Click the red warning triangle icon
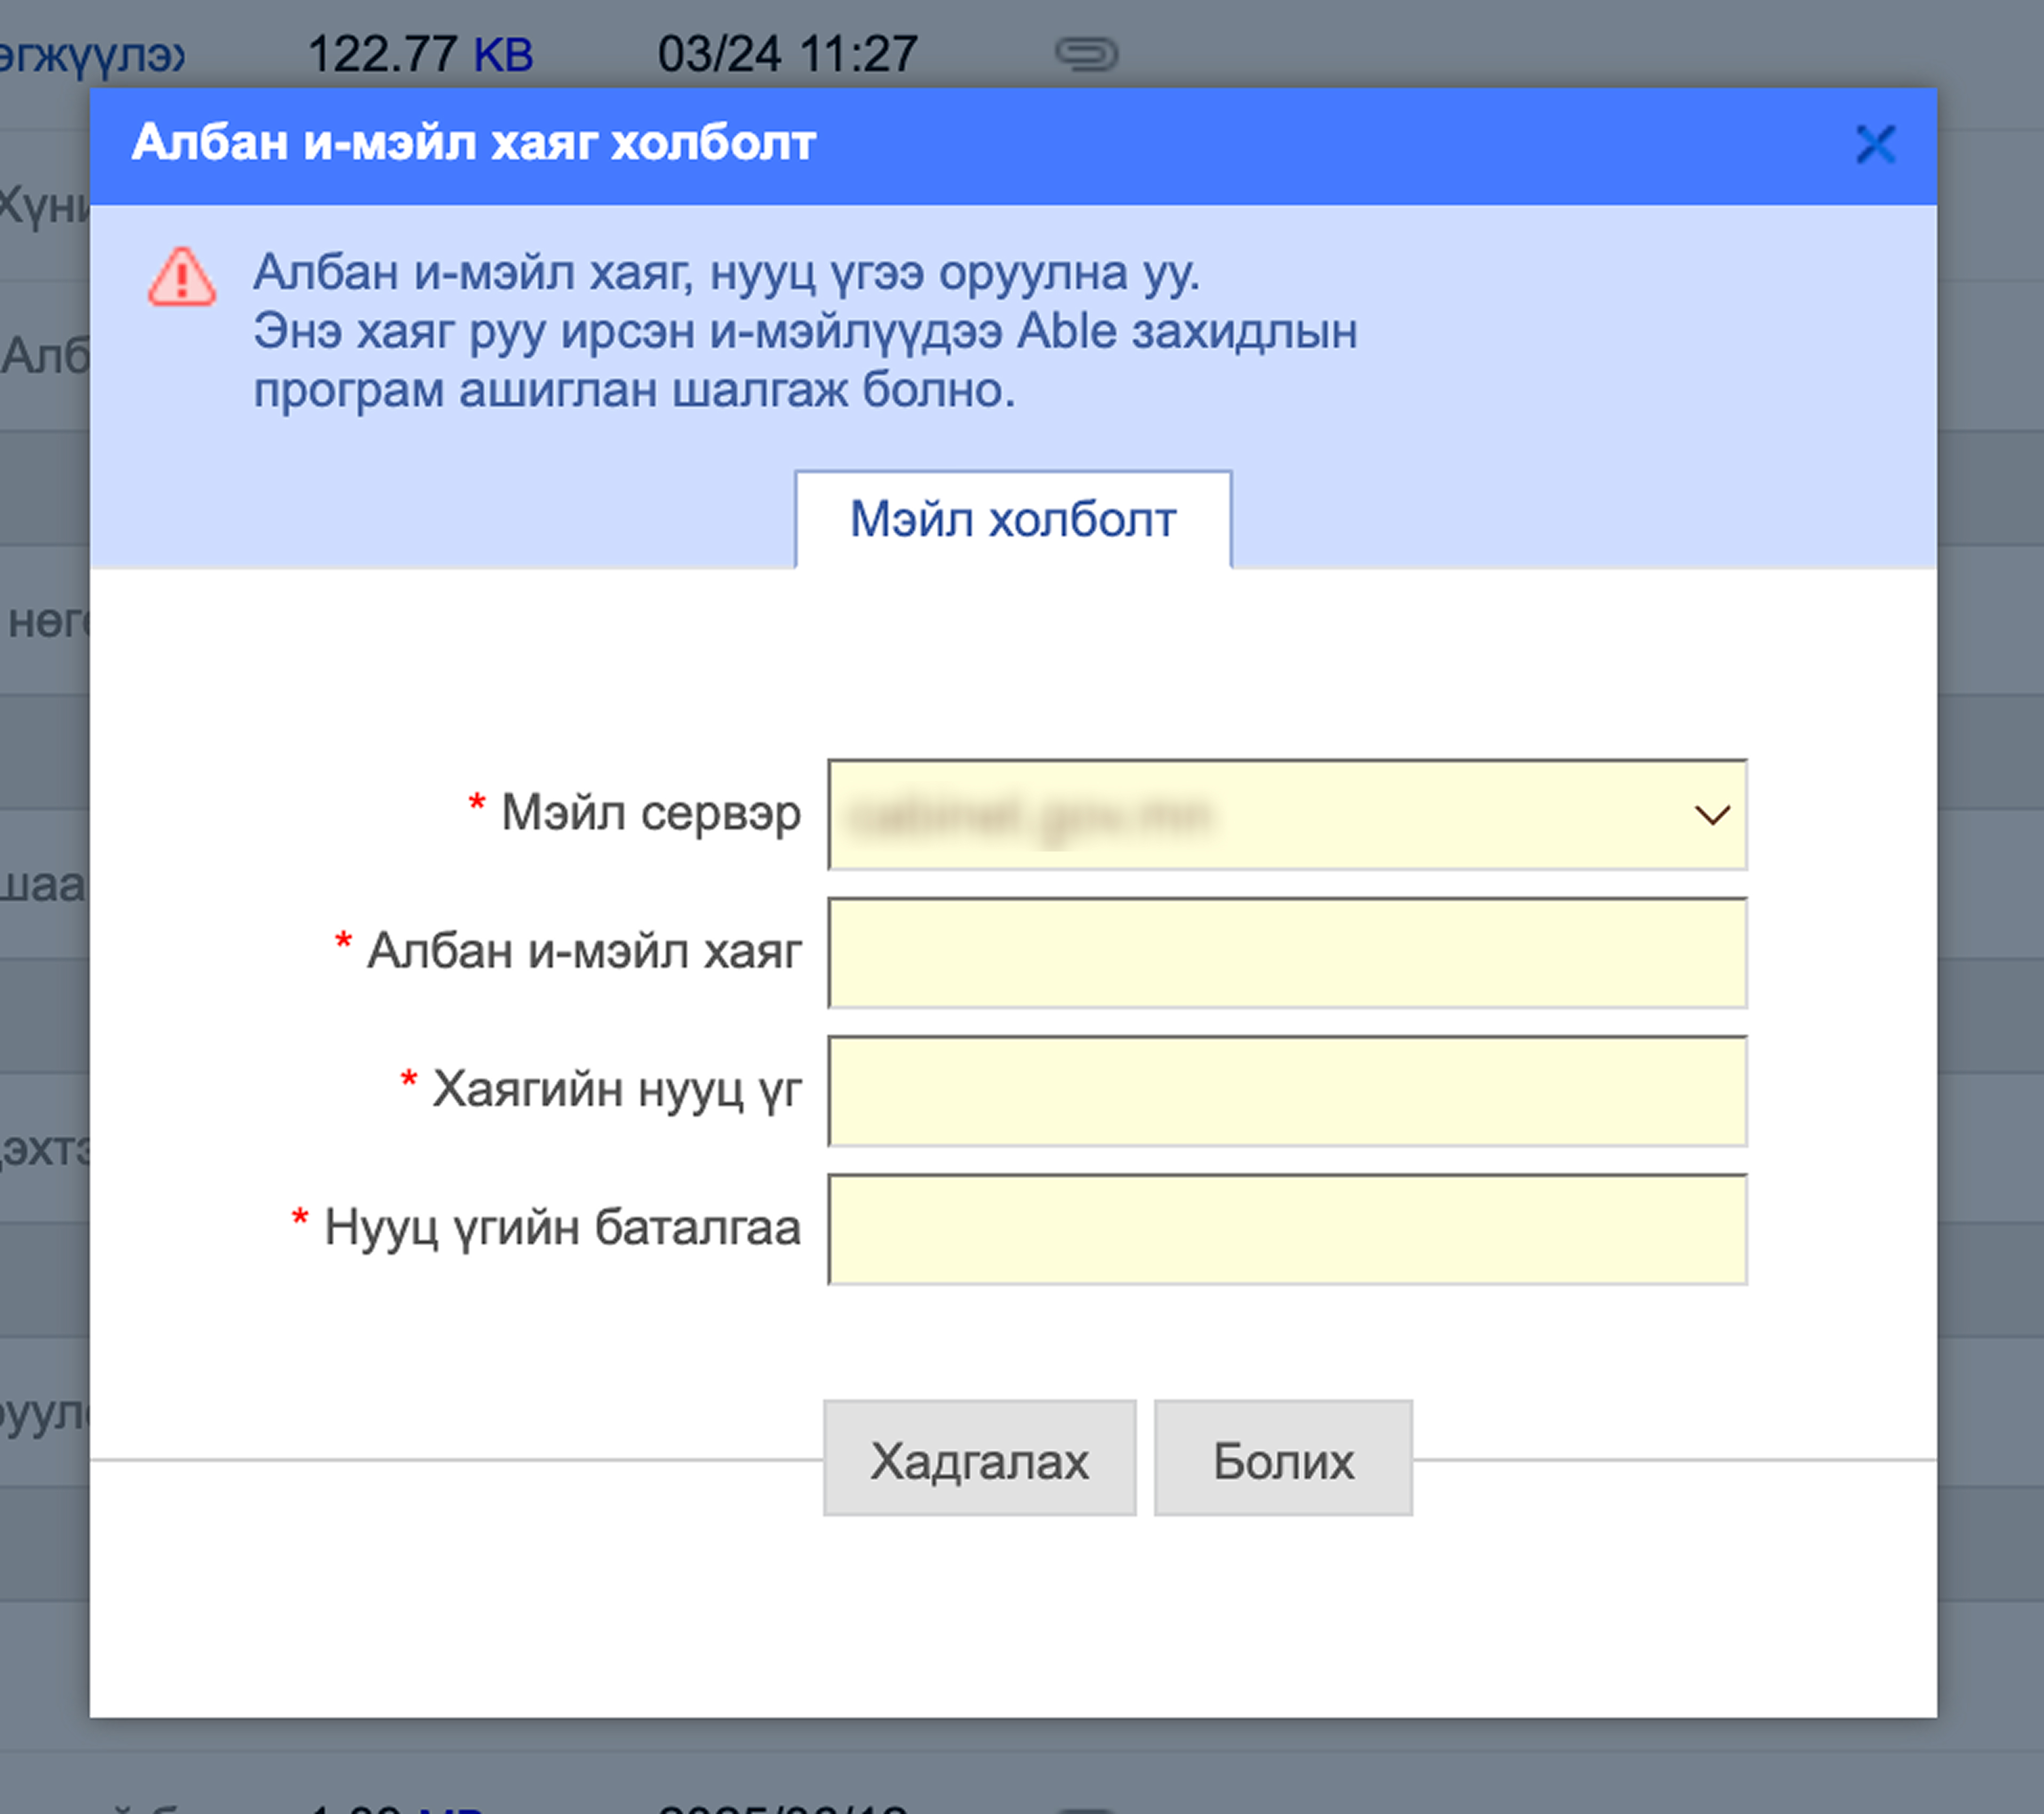The width and height of the screenshot is (2044, 1814). 182,277
